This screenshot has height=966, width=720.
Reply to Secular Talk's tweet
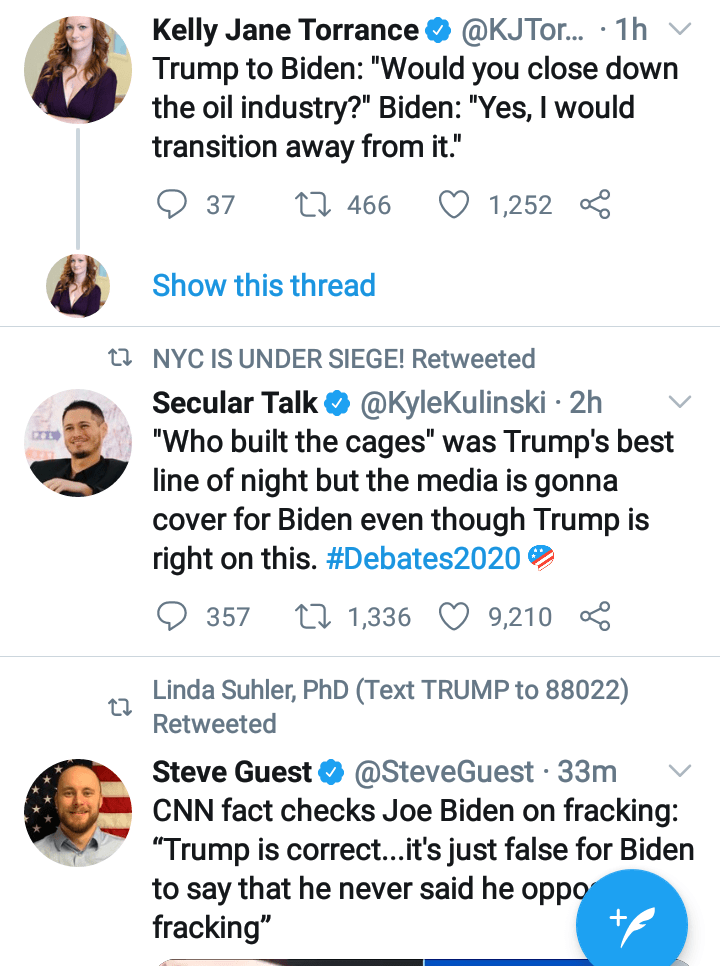pos(174,616)
